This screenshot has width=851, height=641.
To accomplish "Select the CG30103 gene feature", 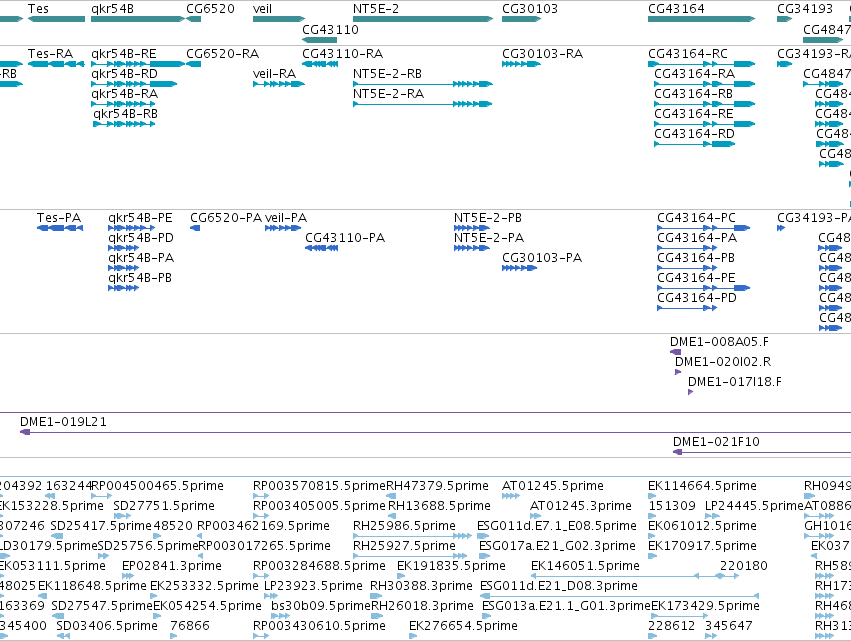I will [522, 19].
